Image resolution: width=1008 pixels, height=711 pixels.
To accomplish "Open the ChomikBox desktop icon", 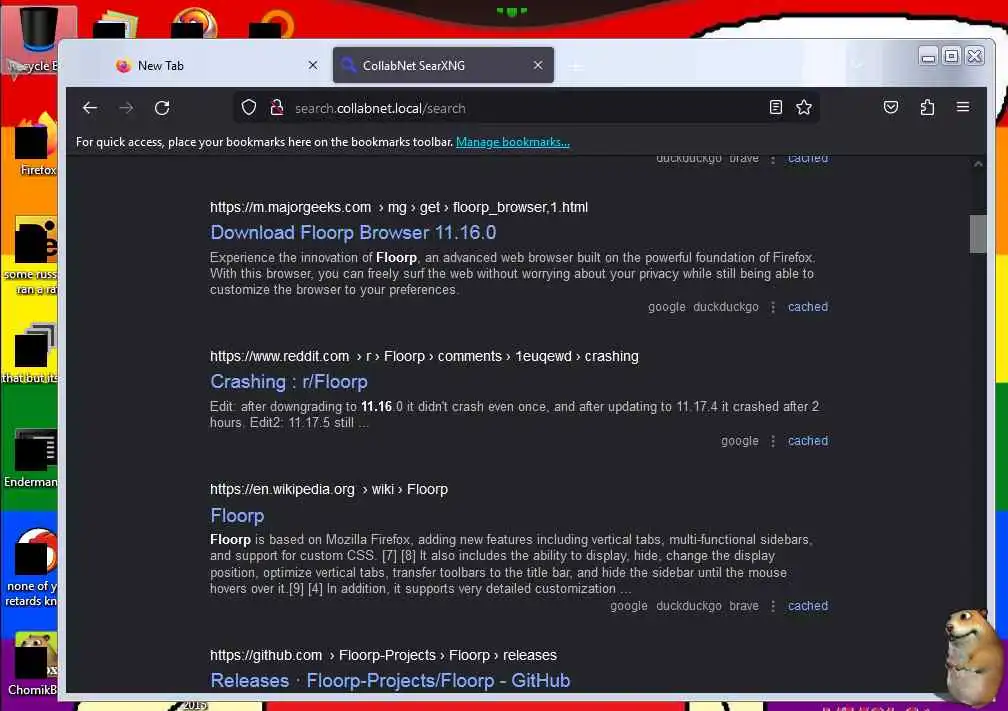I will coord(32,665).
